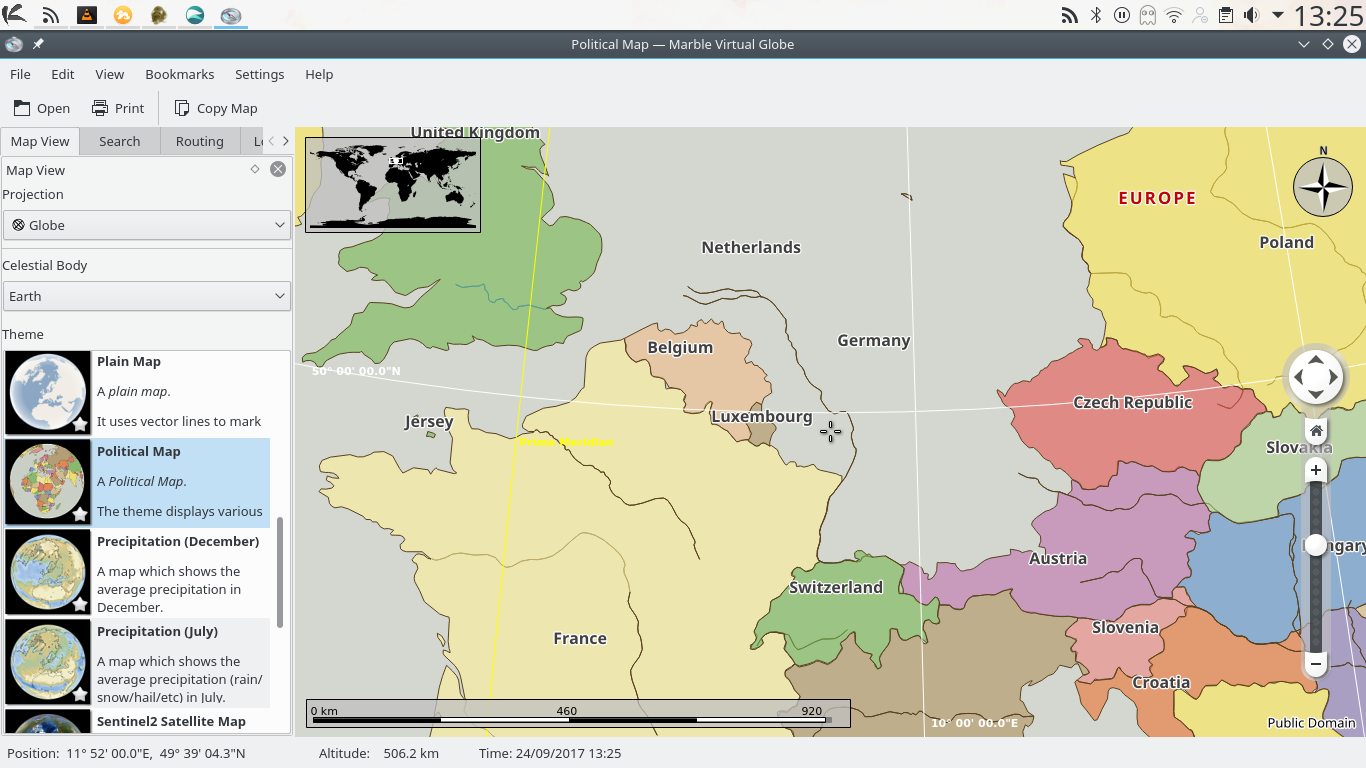Toggle floating for the Map View panel
Image resolution: width=1366 pixels, height=768 pixels.
tap(256, 169)
